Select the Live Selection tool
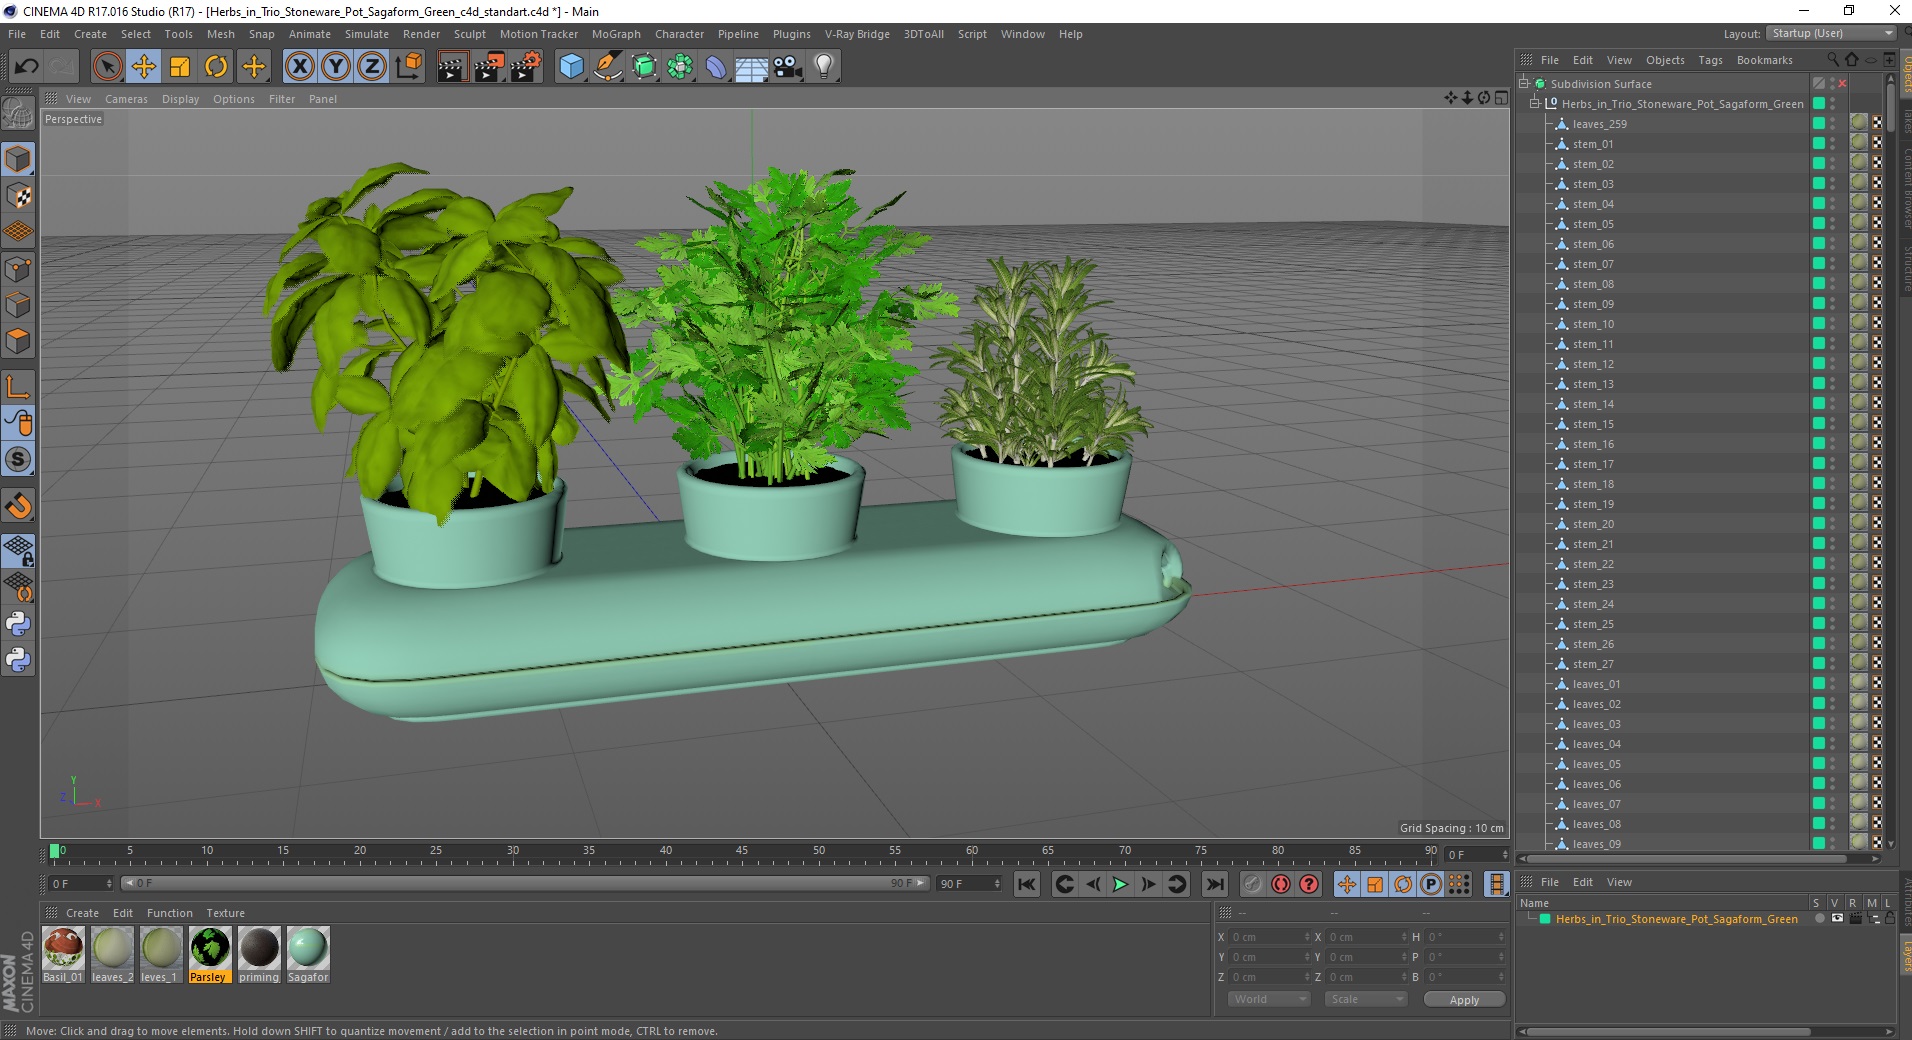 [x=107, y=67]
